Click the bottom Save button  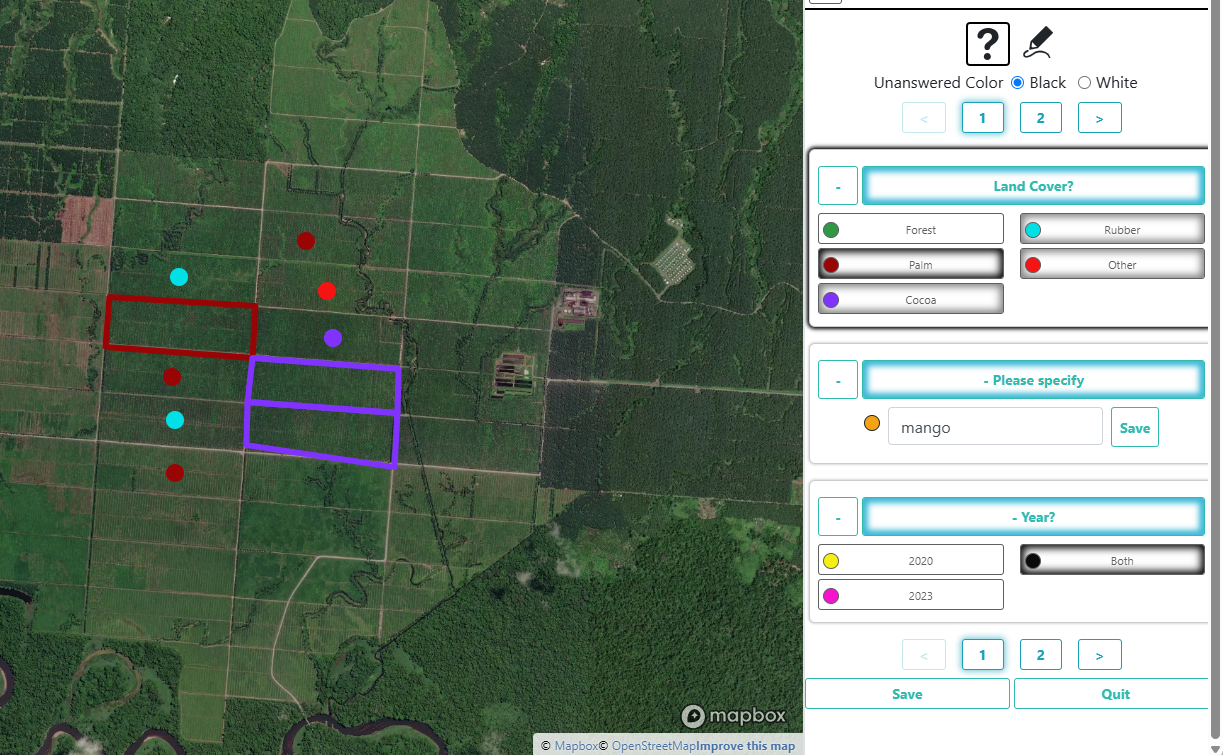[x=907, y=694]
